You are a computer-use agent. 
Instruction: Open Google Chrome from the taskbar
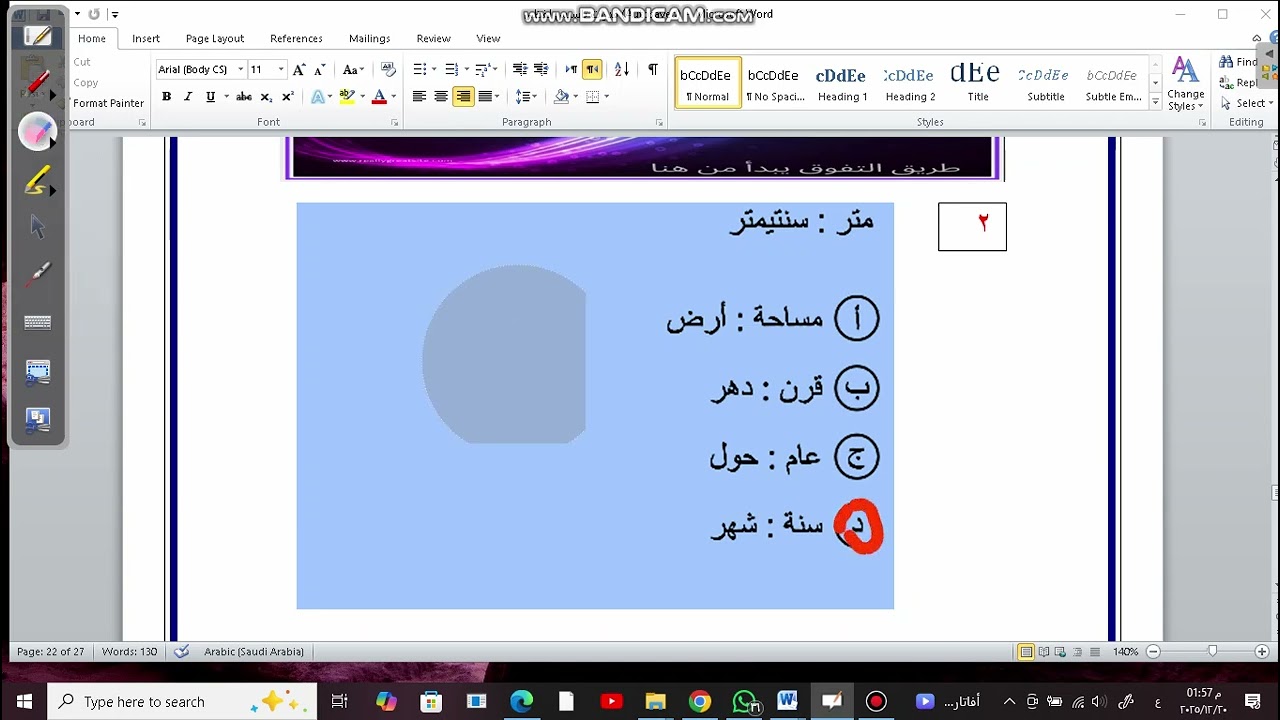click(699, 702)
